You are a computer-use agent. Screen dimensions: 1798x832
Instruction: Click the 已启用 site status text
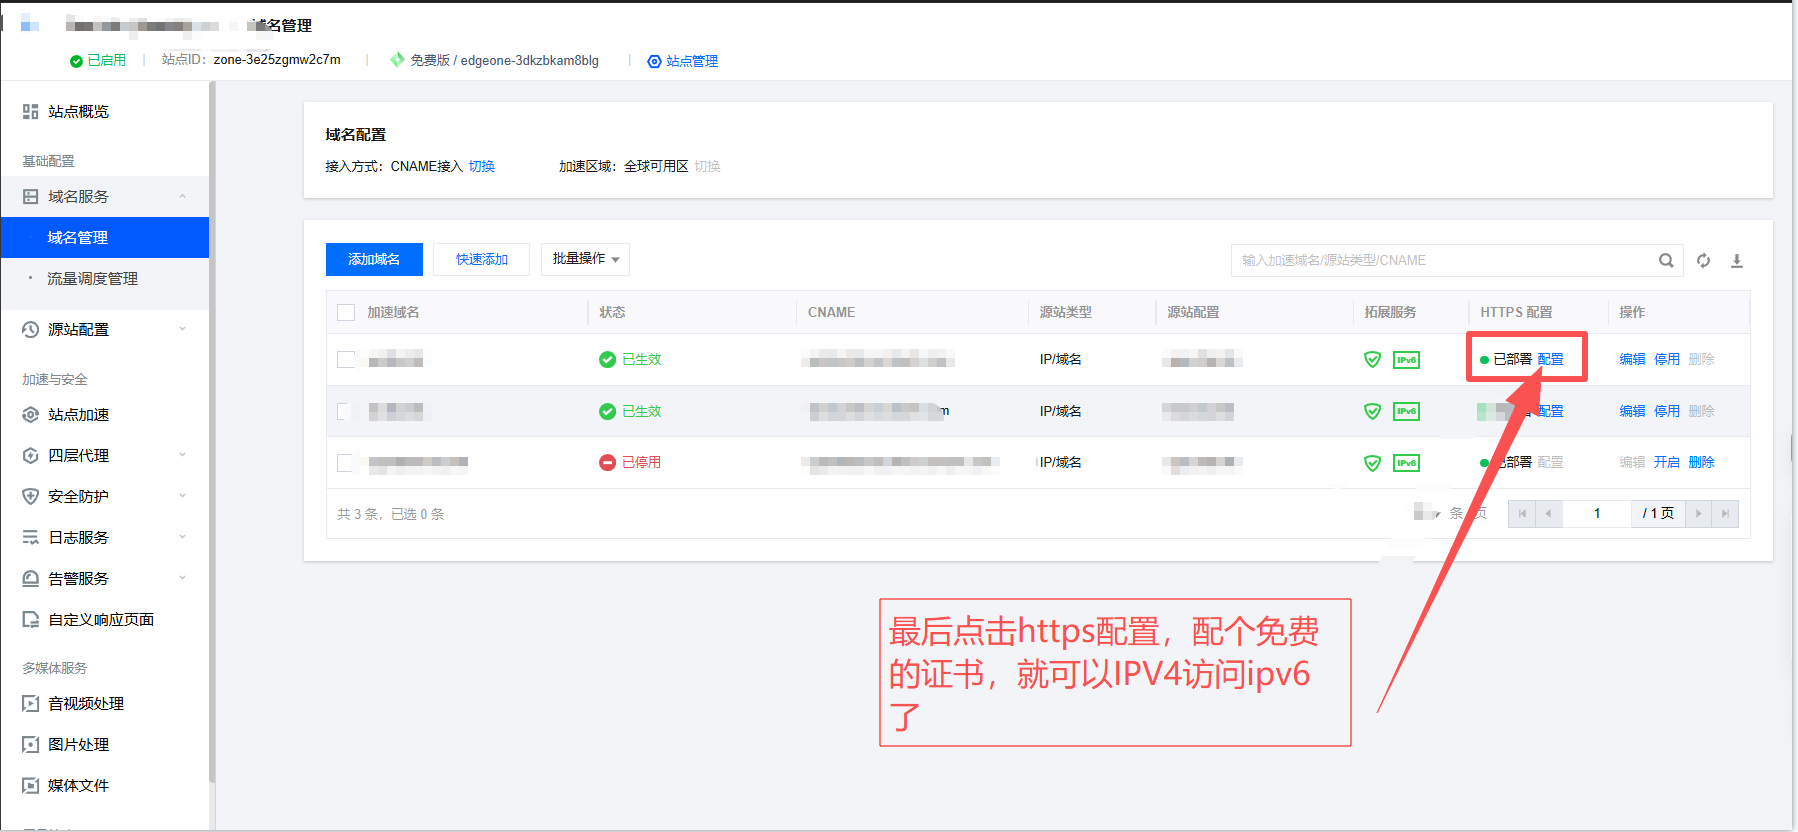106,60
